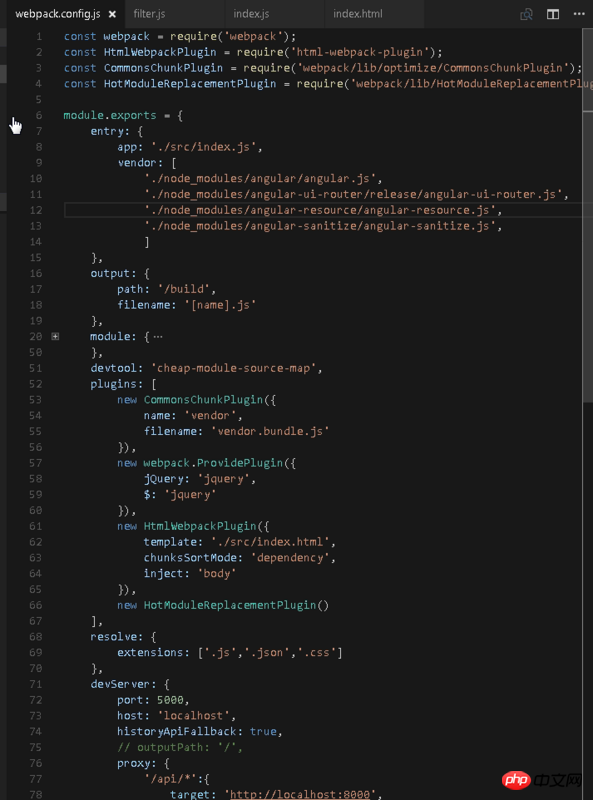This screenshot has width=593, height=800.
Task: Split the editor with split icon
Action: coord(553,14)
